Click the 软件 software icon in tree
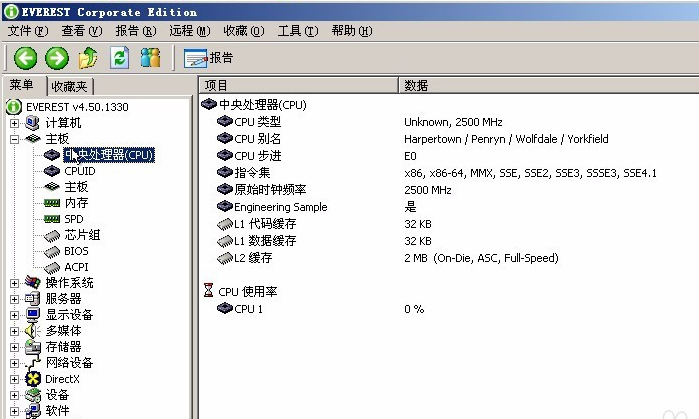This screenshot has width=699, height=419. (x=33, y=411)
